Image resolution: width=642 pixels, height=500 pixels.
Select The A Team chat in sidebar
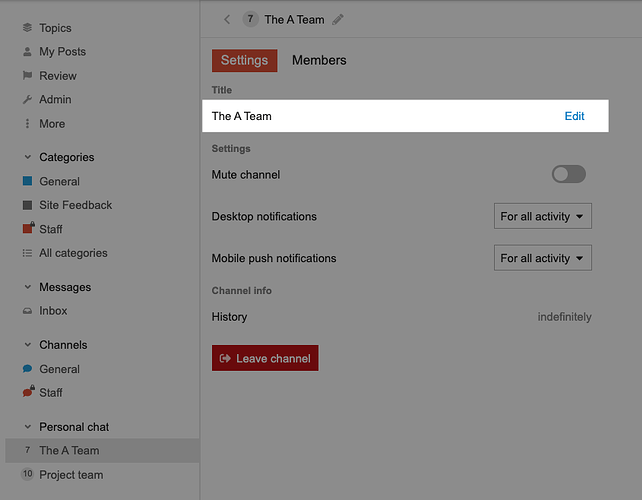(102, 450)
